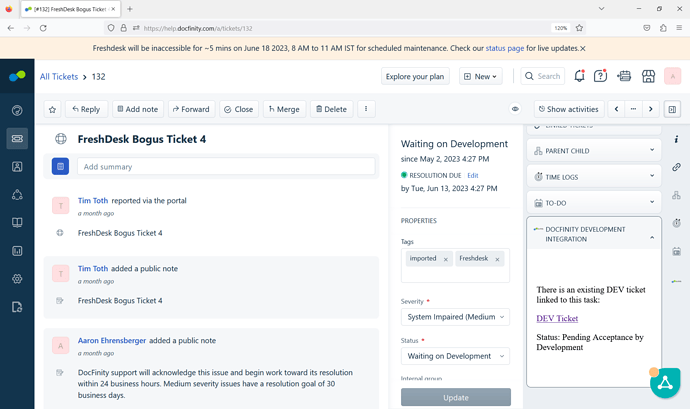Viewport: 690px width, 409px height.
Task: Open the calendar icon in the header
Action: 624,76
